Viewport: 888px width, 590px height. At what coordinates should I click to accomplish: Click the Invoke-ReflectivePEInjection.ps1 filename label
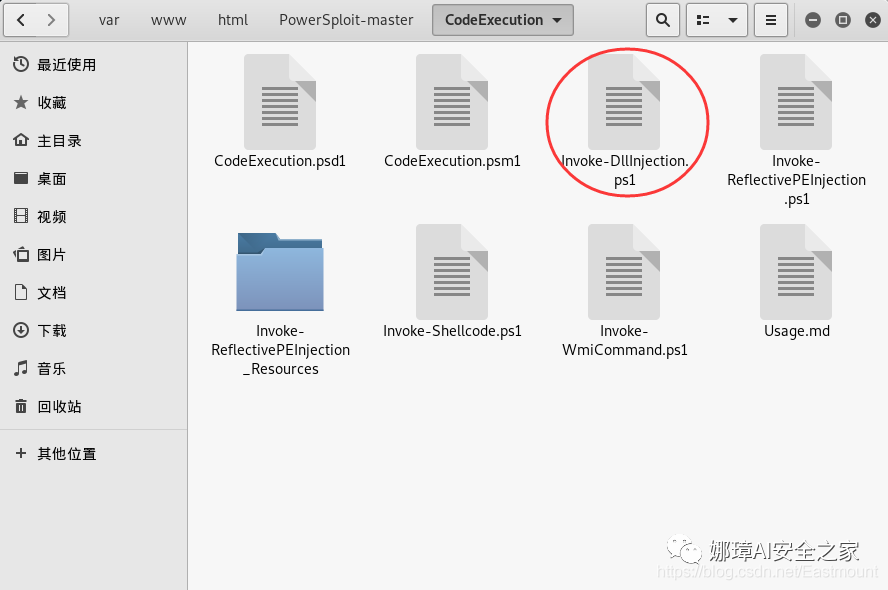tap(796, 180)
